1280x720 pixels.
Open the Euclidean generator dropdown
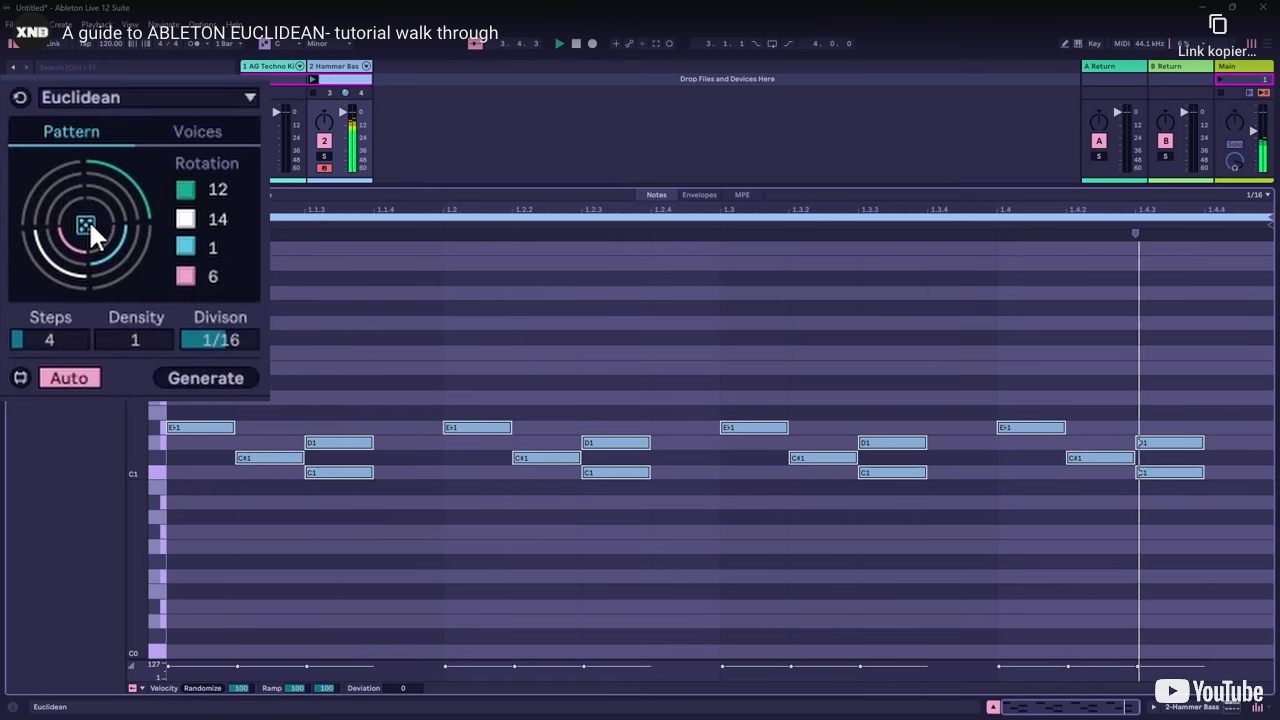pos(148,97)
